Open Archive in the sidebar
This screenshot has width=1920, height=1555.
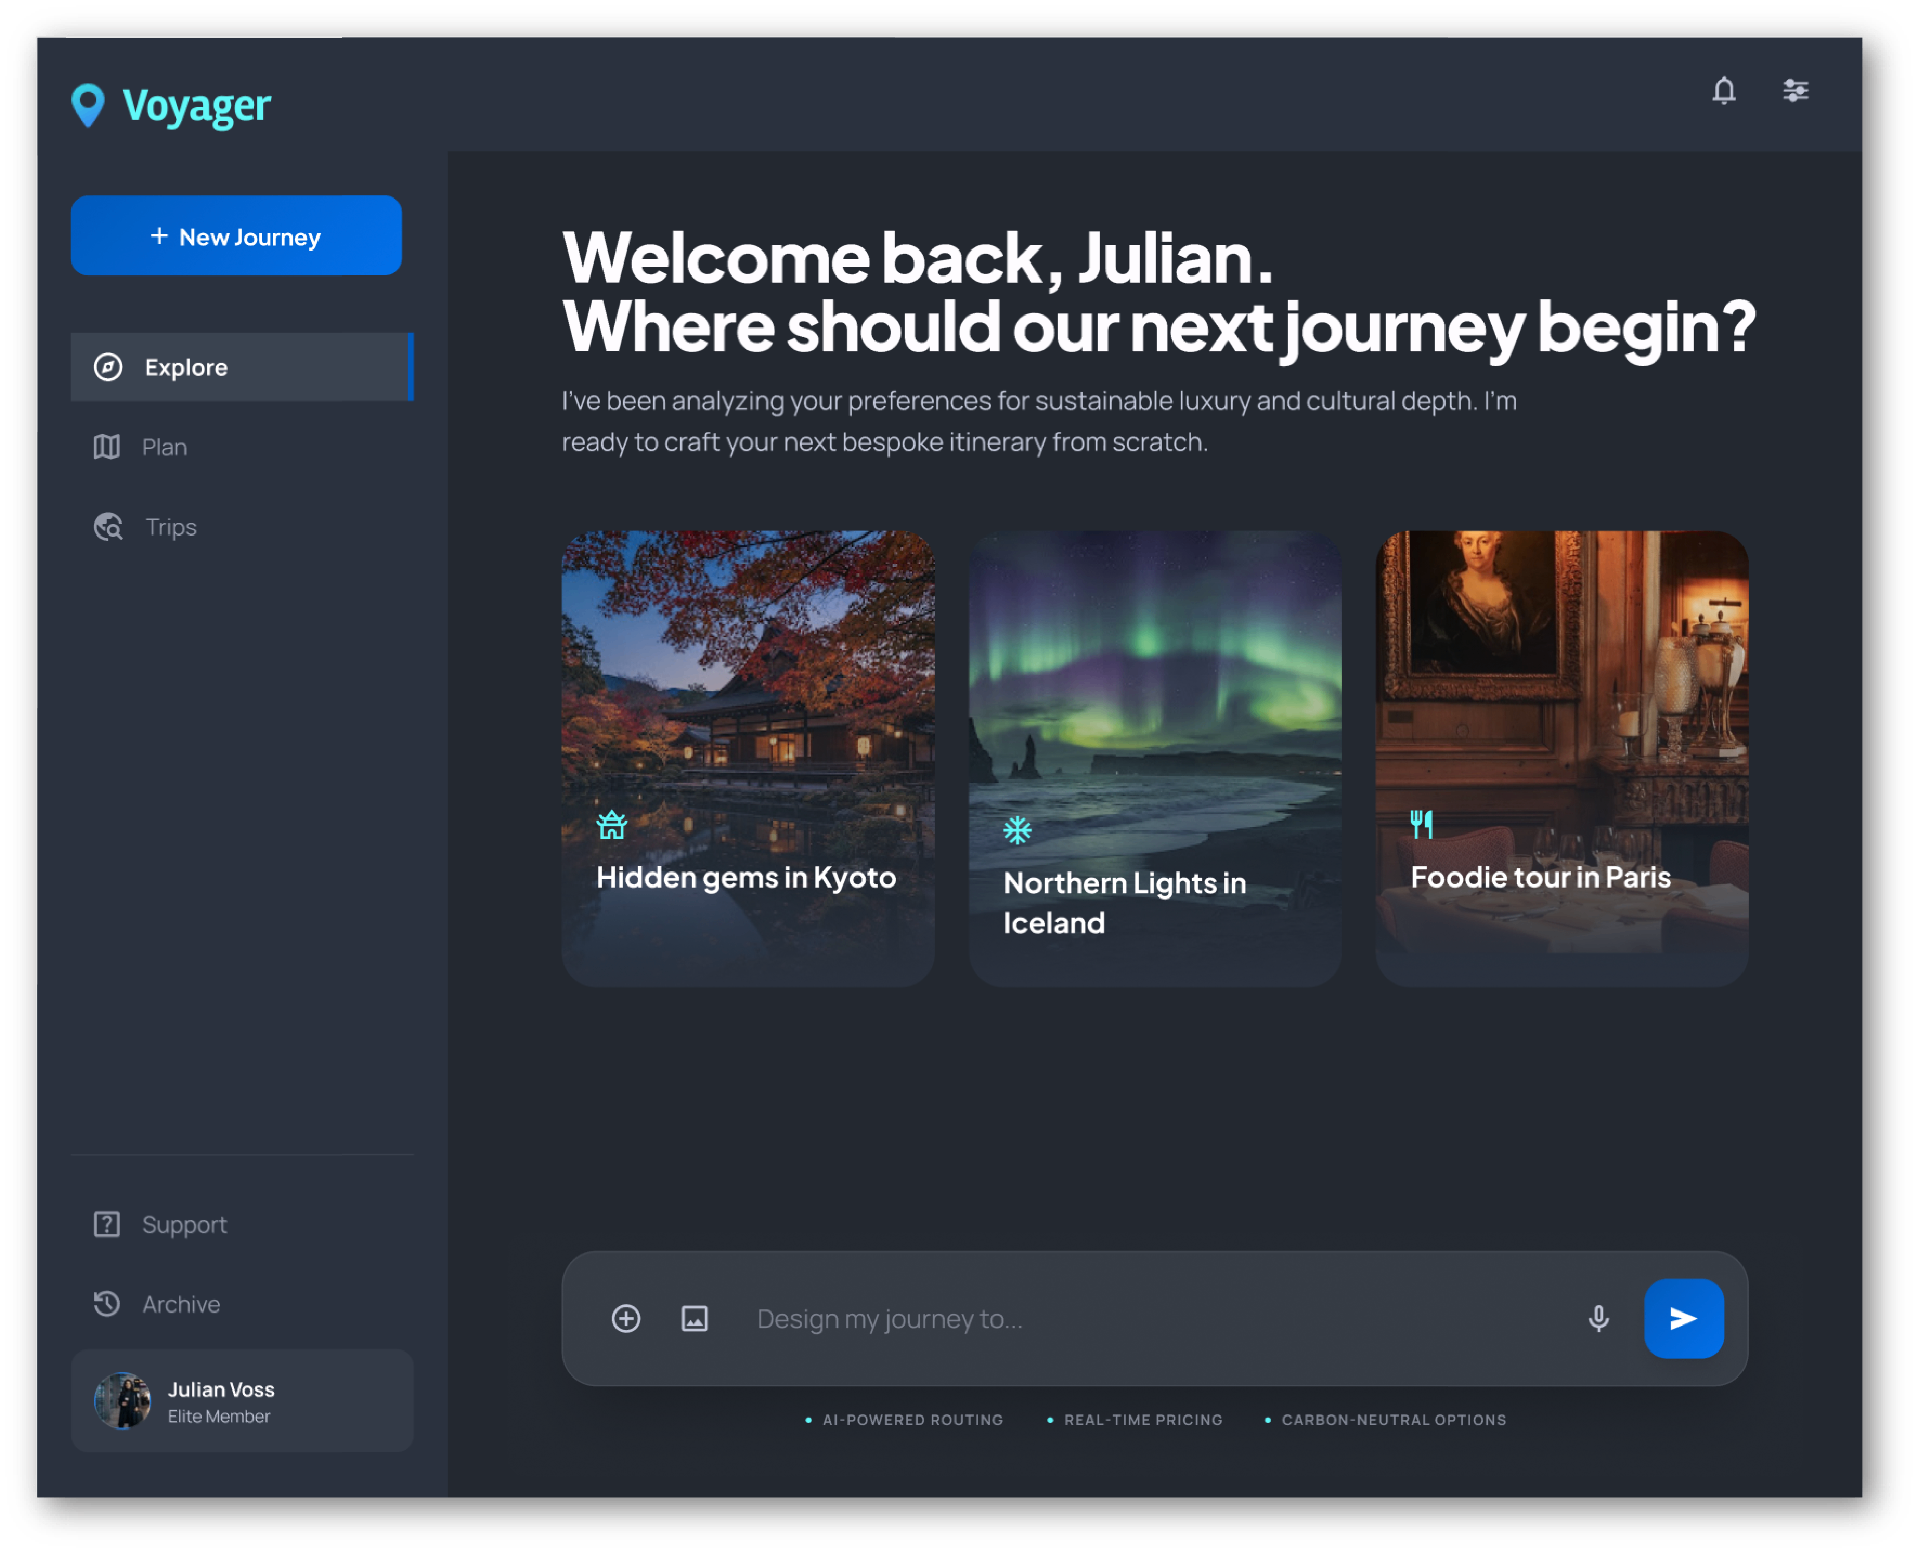pos(242,1304)
